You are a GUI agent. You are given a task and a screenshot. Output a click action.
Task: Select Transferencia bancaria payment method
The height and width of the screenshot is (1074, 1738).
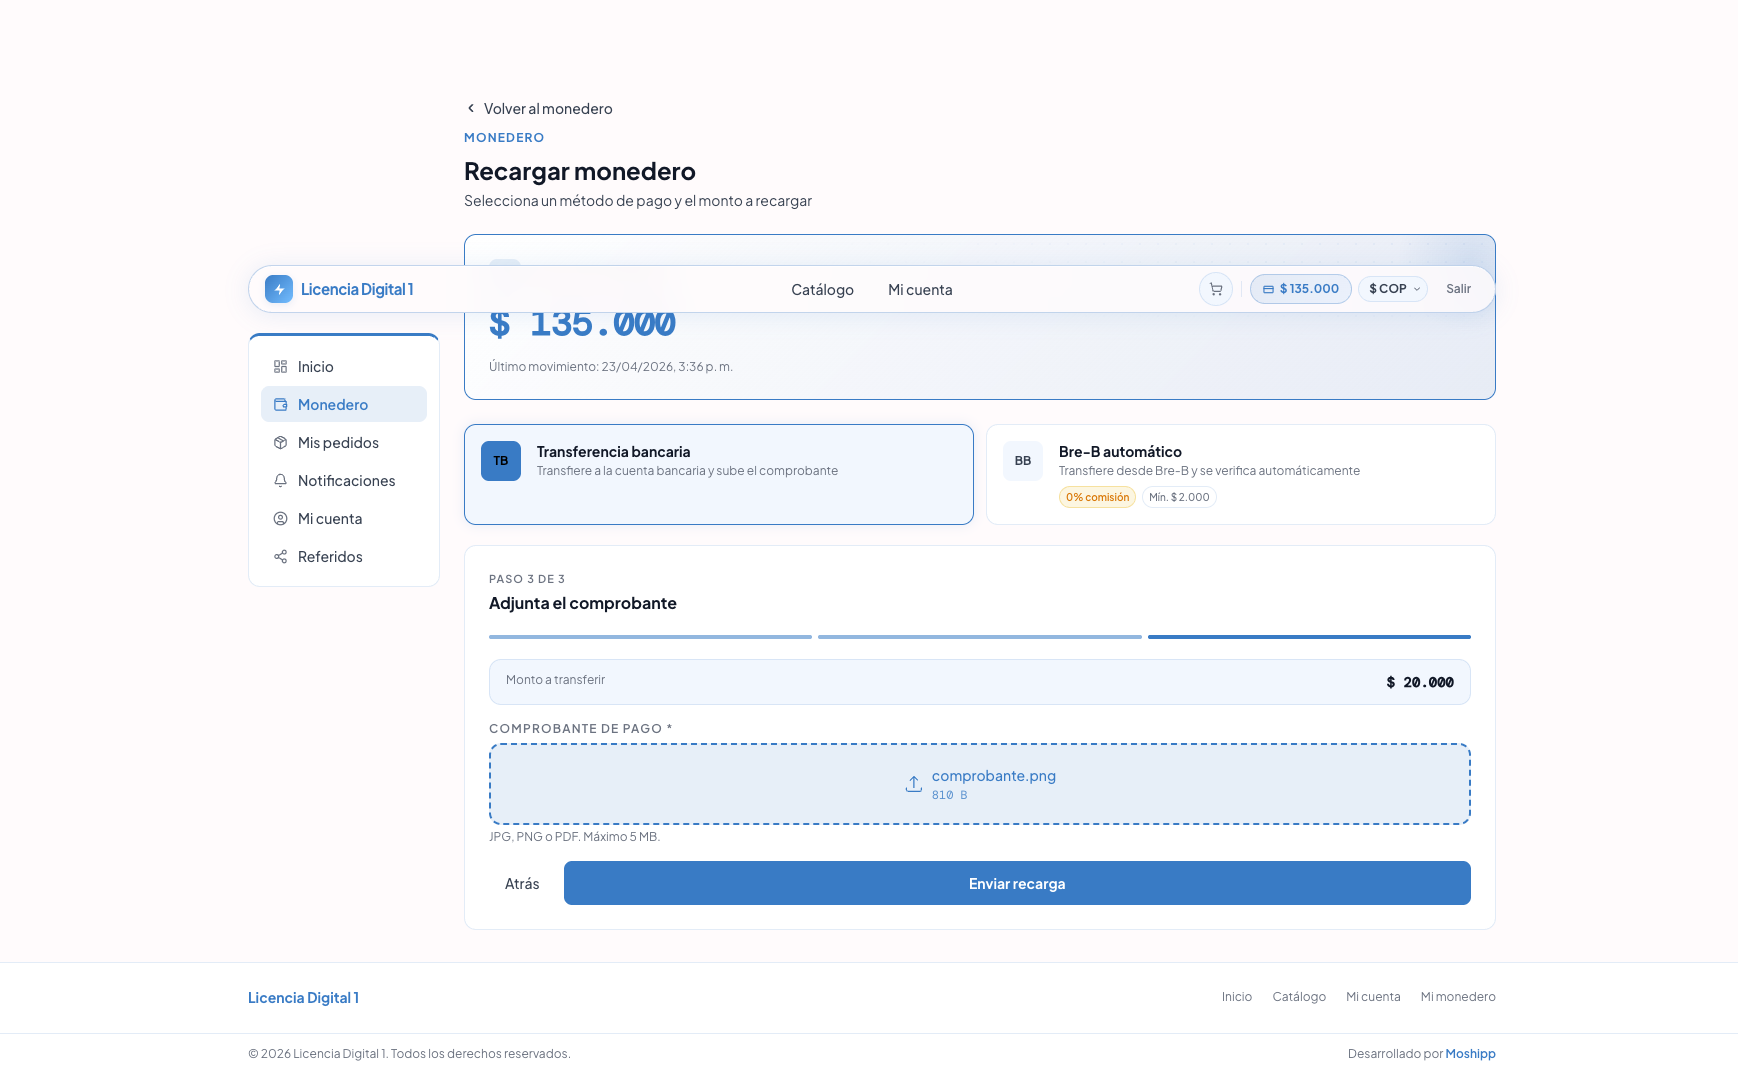[718, 474]
